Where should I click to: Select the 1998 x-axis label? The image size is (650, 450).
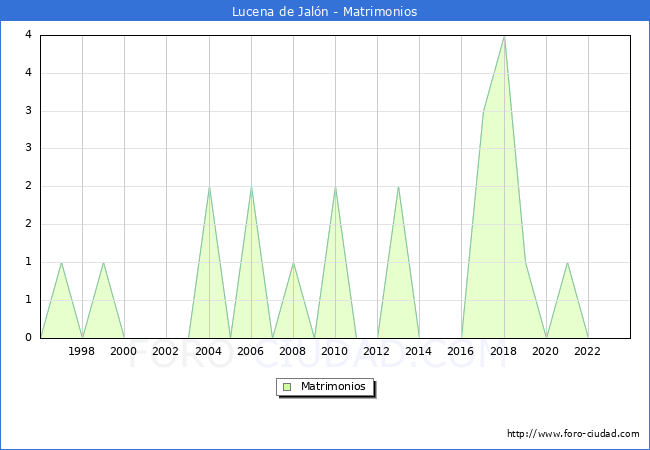pyautogui.click(x=81, y=351)
